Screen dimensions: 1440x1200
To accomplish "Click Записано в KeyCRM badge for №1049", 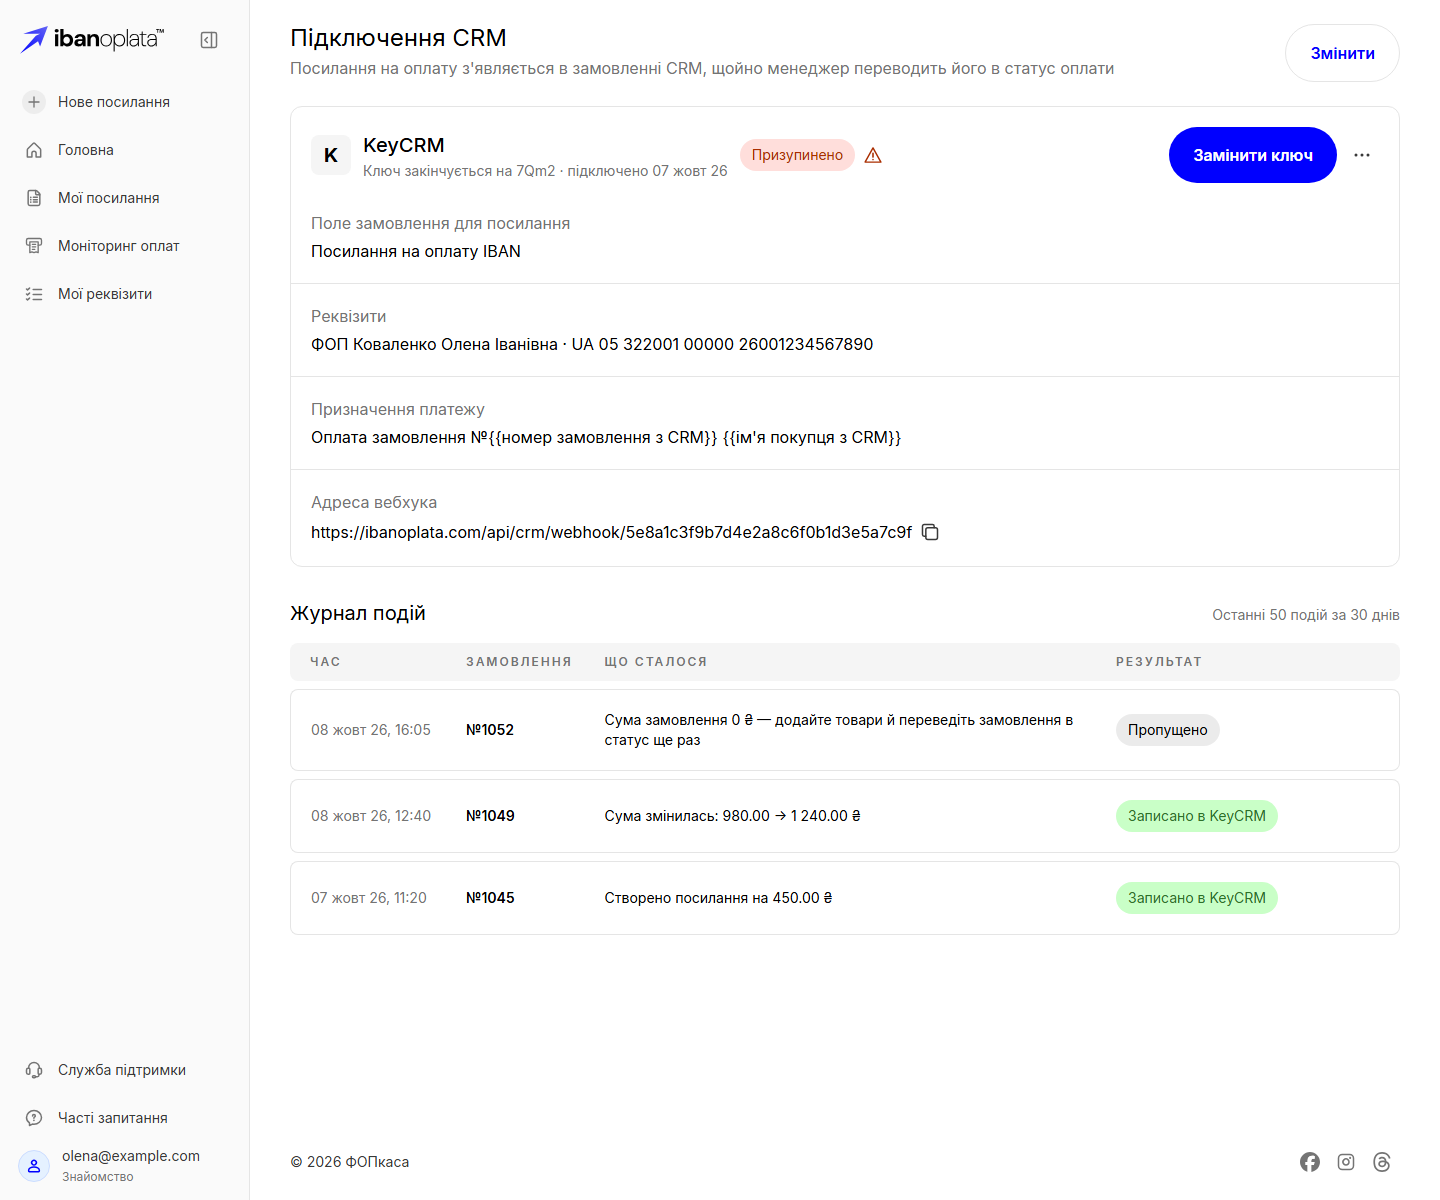I will 1197,816.
